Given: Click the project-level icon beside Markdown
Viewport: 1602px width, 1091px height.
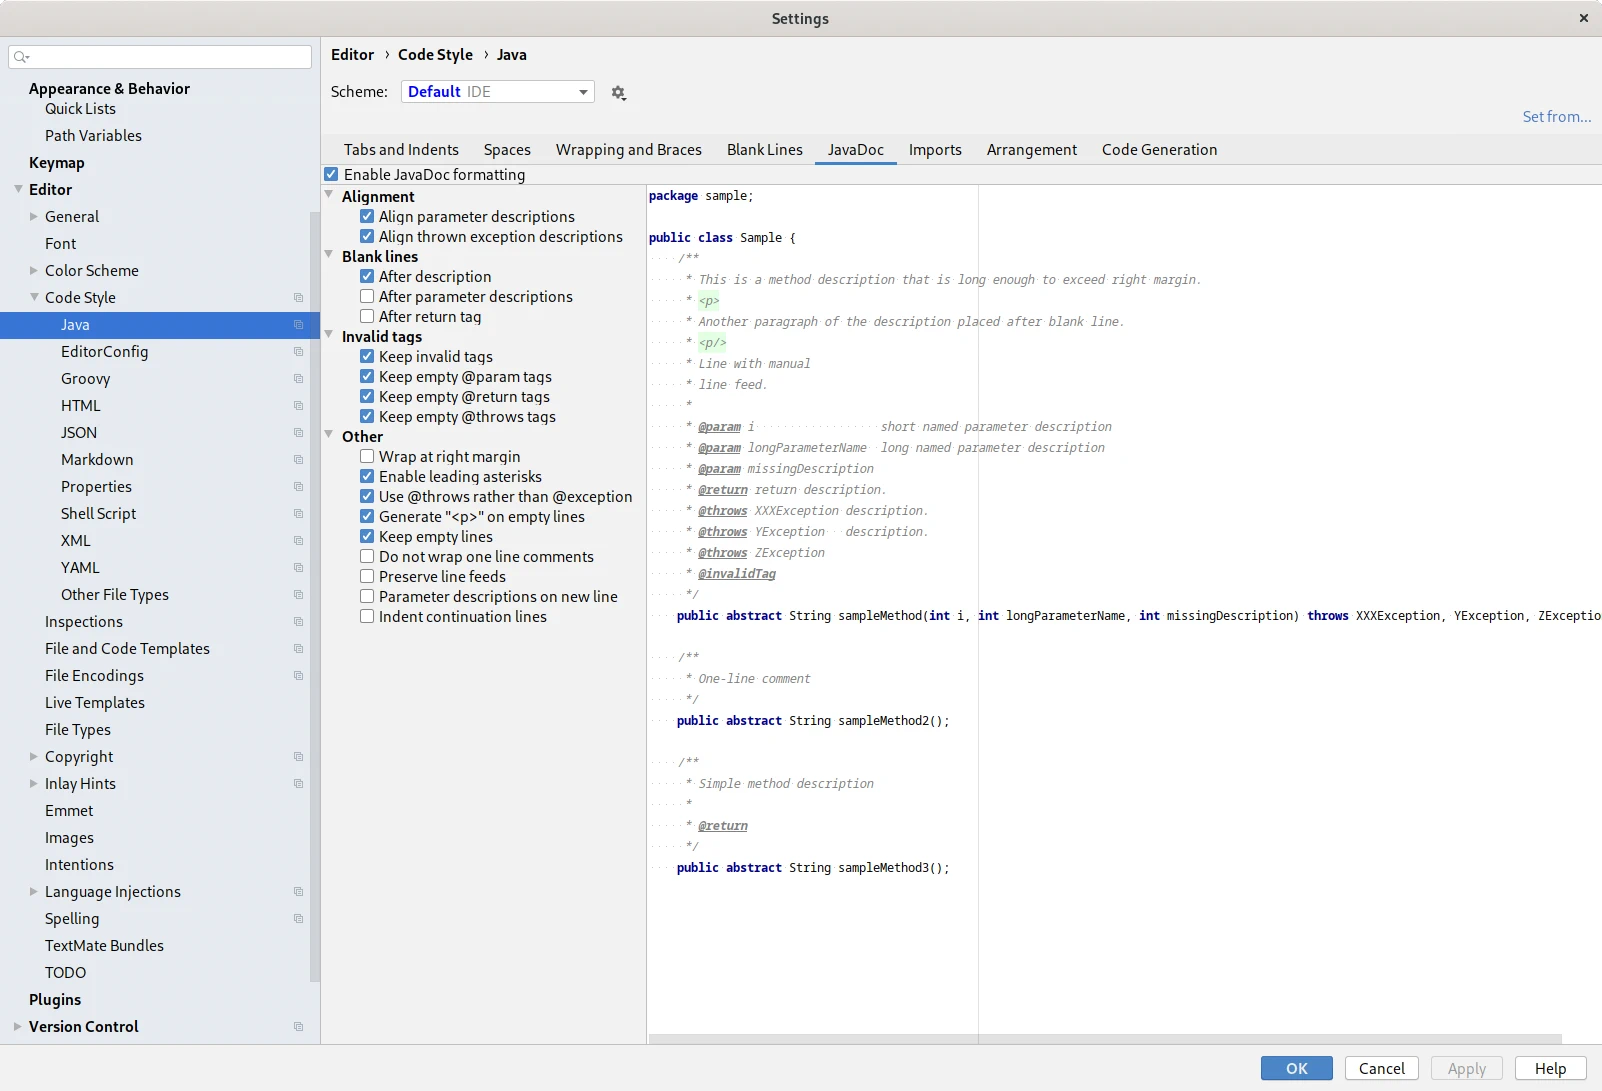Looking at the screenshot, I should [x=298, y=460].
